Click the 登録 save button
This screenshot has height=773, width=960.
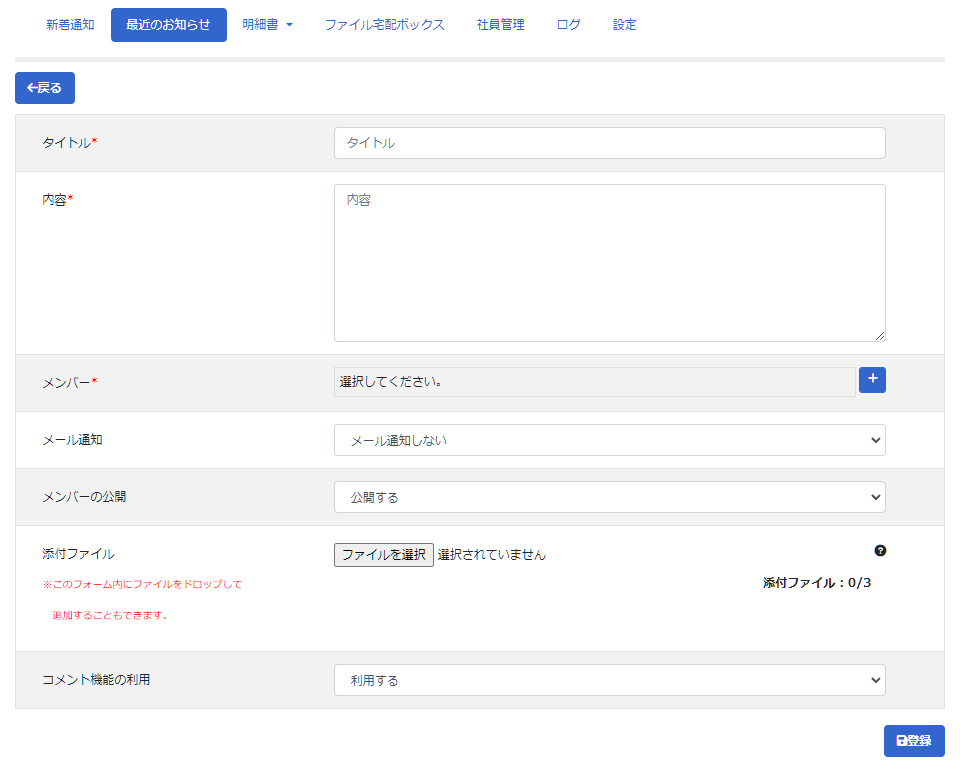914,741
